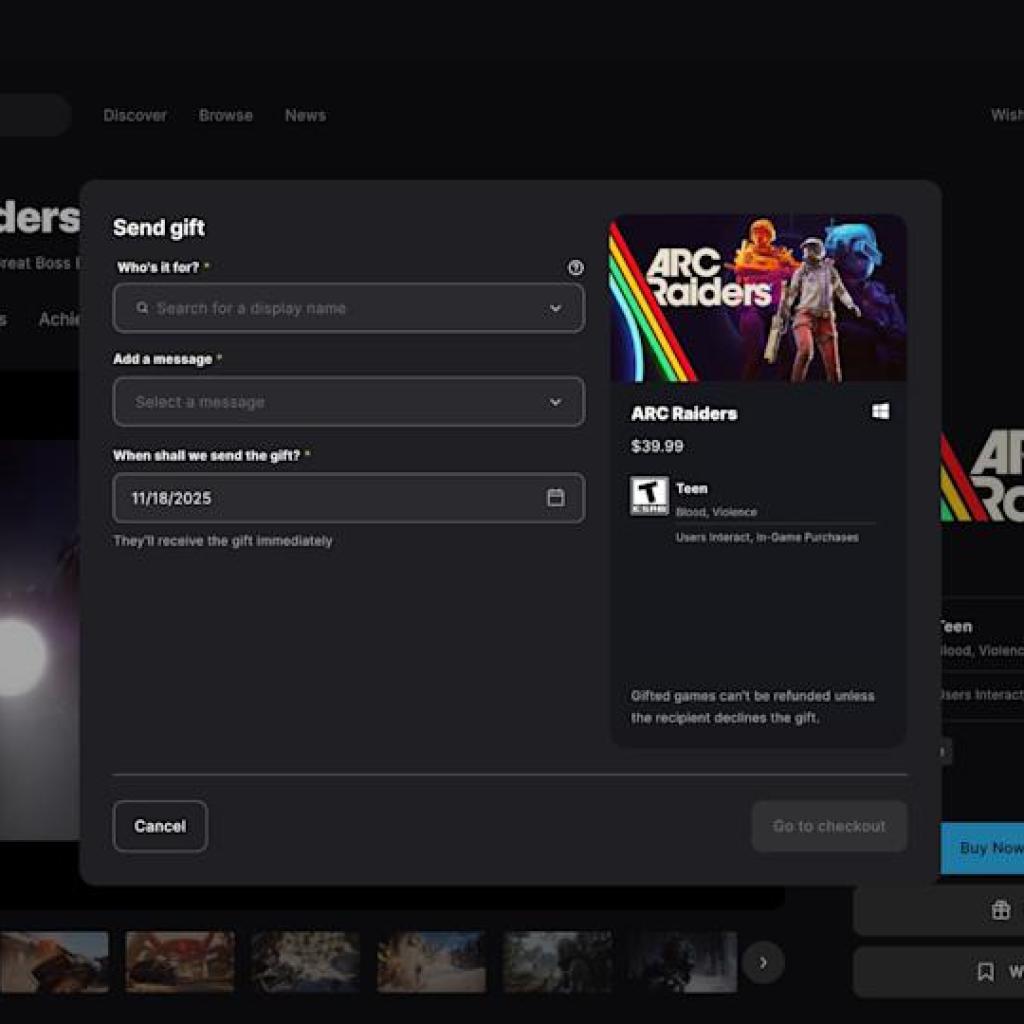This screenshot has width=1024, height=1024.
Task: Select the gift icon below Buy Now
Action: click(999, 909)
